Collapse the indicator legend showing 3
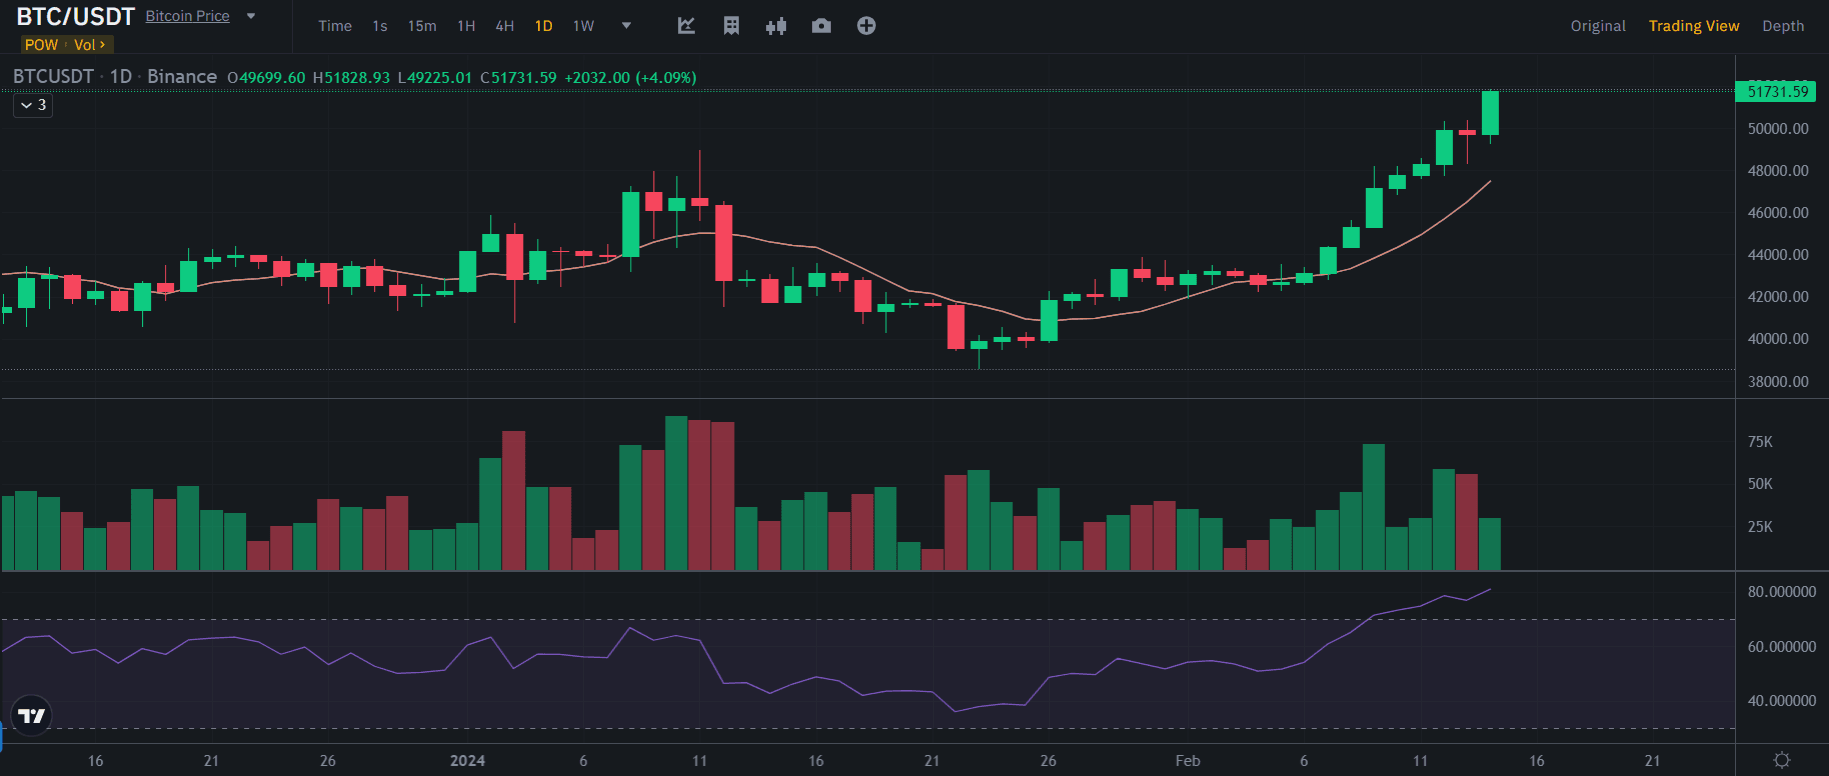Viewport: 1829px width, 776px height. [33, 105]
